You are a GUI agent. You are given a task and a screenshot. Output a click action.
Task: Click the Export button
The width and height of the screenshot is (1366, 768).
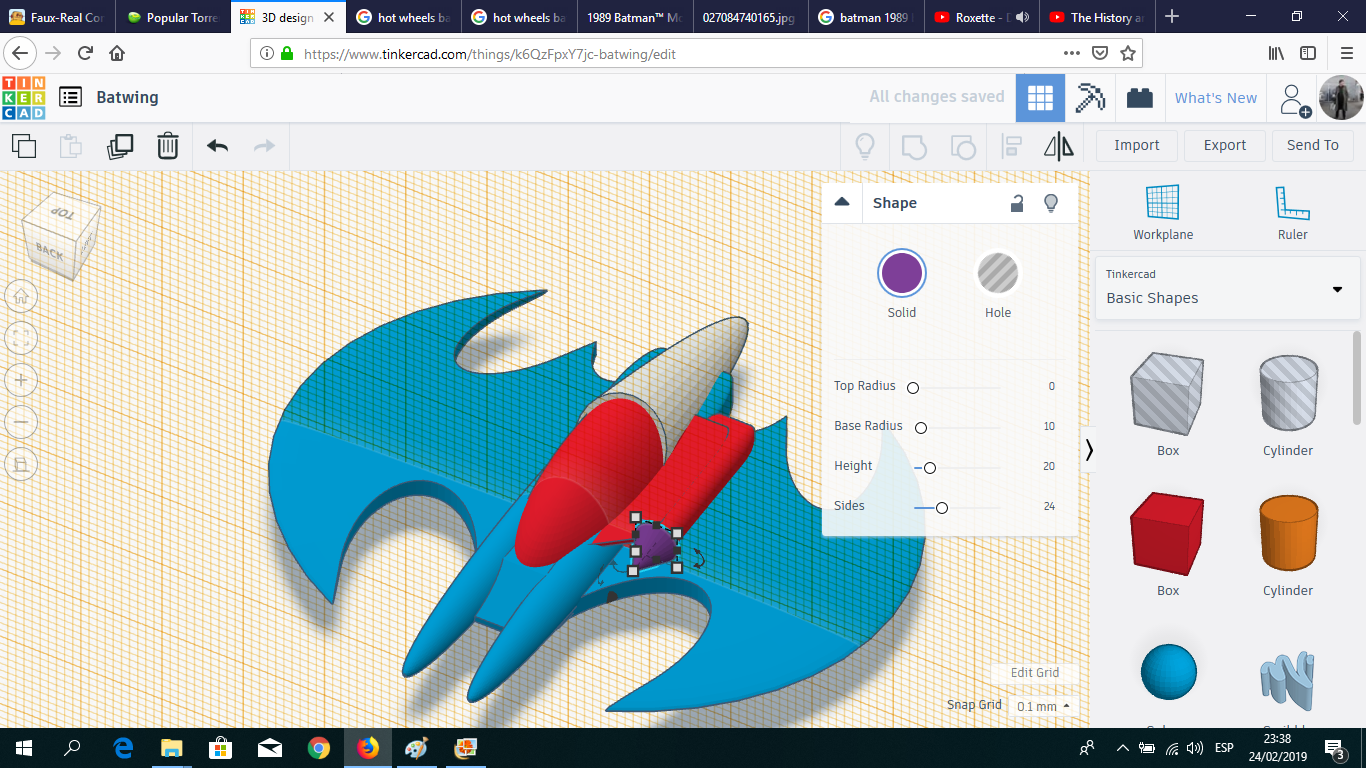click(x=1225, y=146)
